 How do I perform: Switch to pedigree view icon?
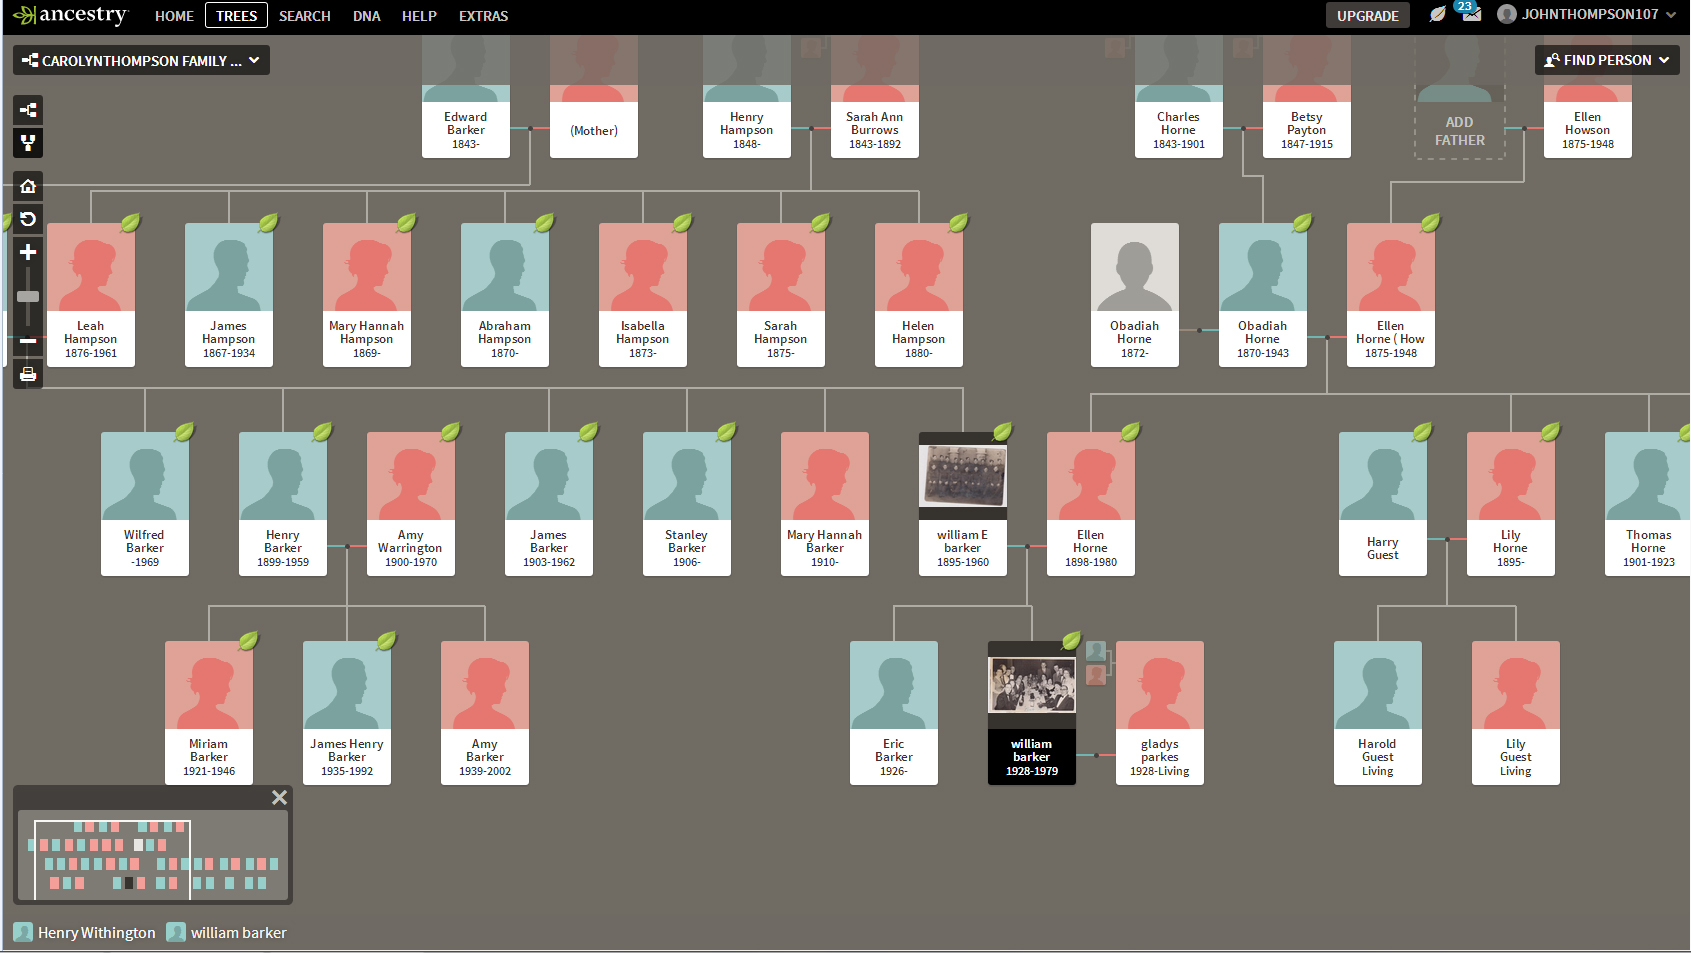(x=28, y=110)
